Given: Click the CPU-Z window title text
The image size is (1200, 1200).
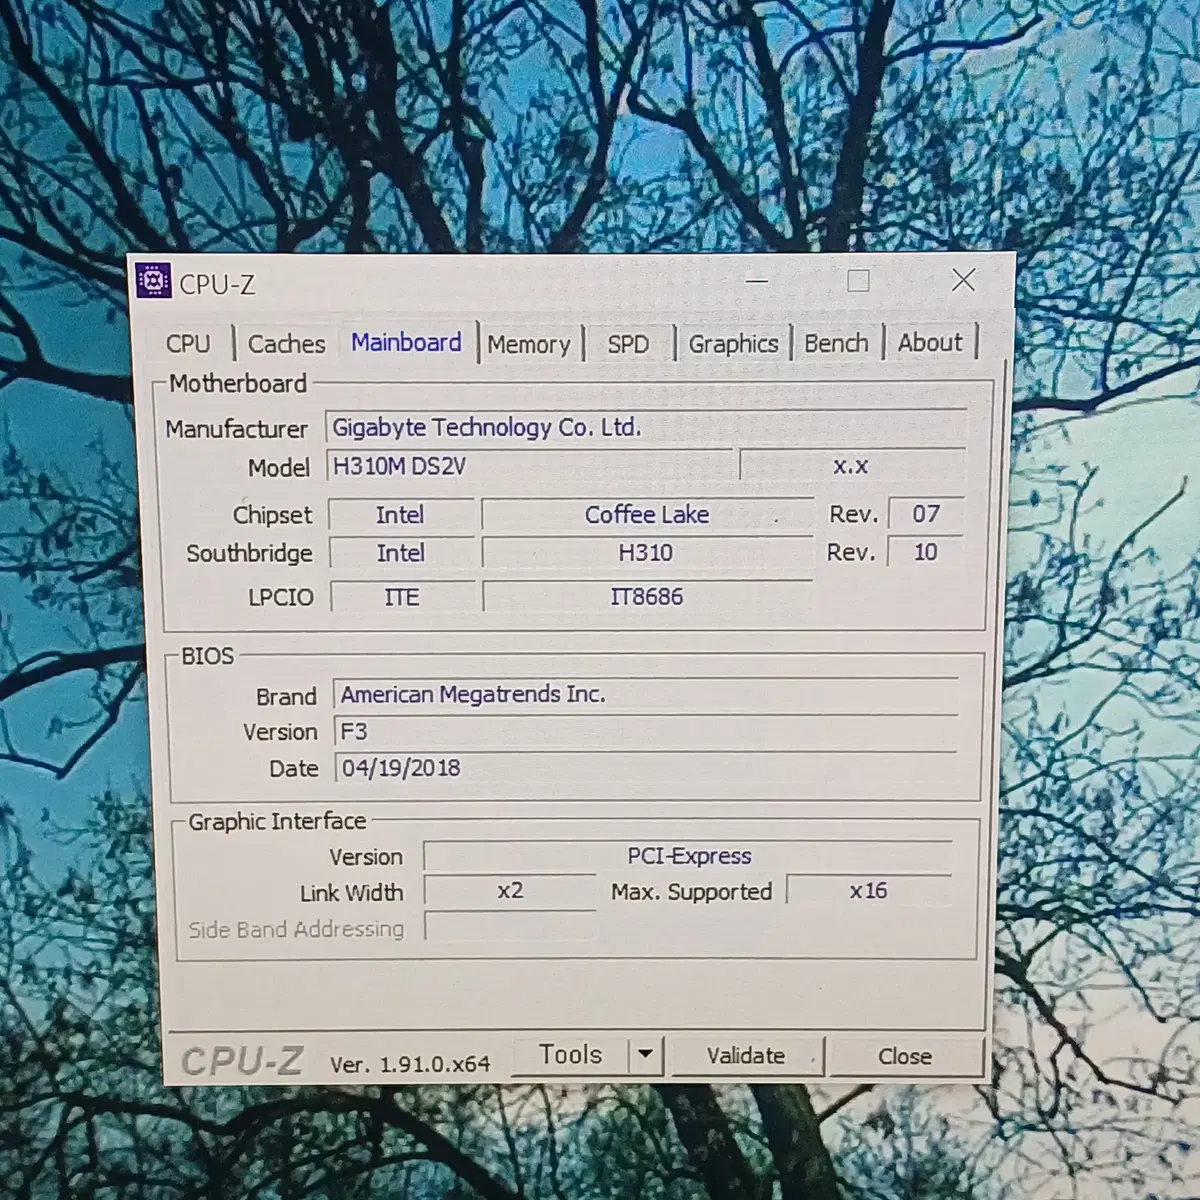Looking at the screenshot, I should tap(217, 284).
